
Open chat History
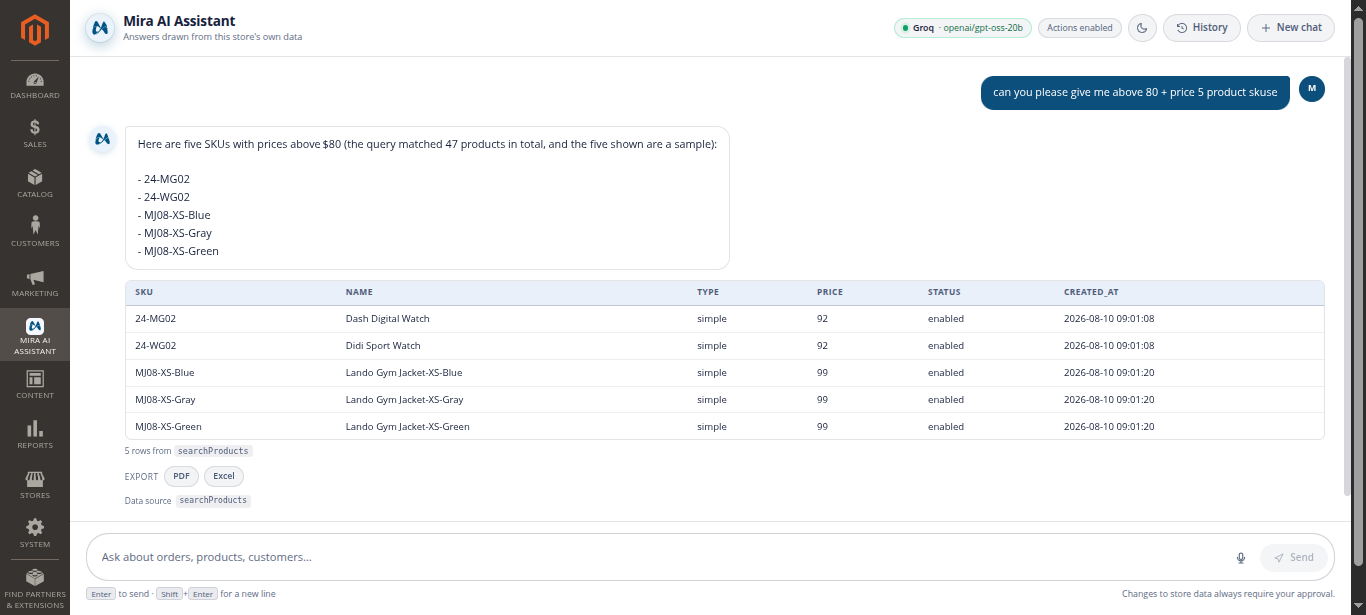point(1202,28)
